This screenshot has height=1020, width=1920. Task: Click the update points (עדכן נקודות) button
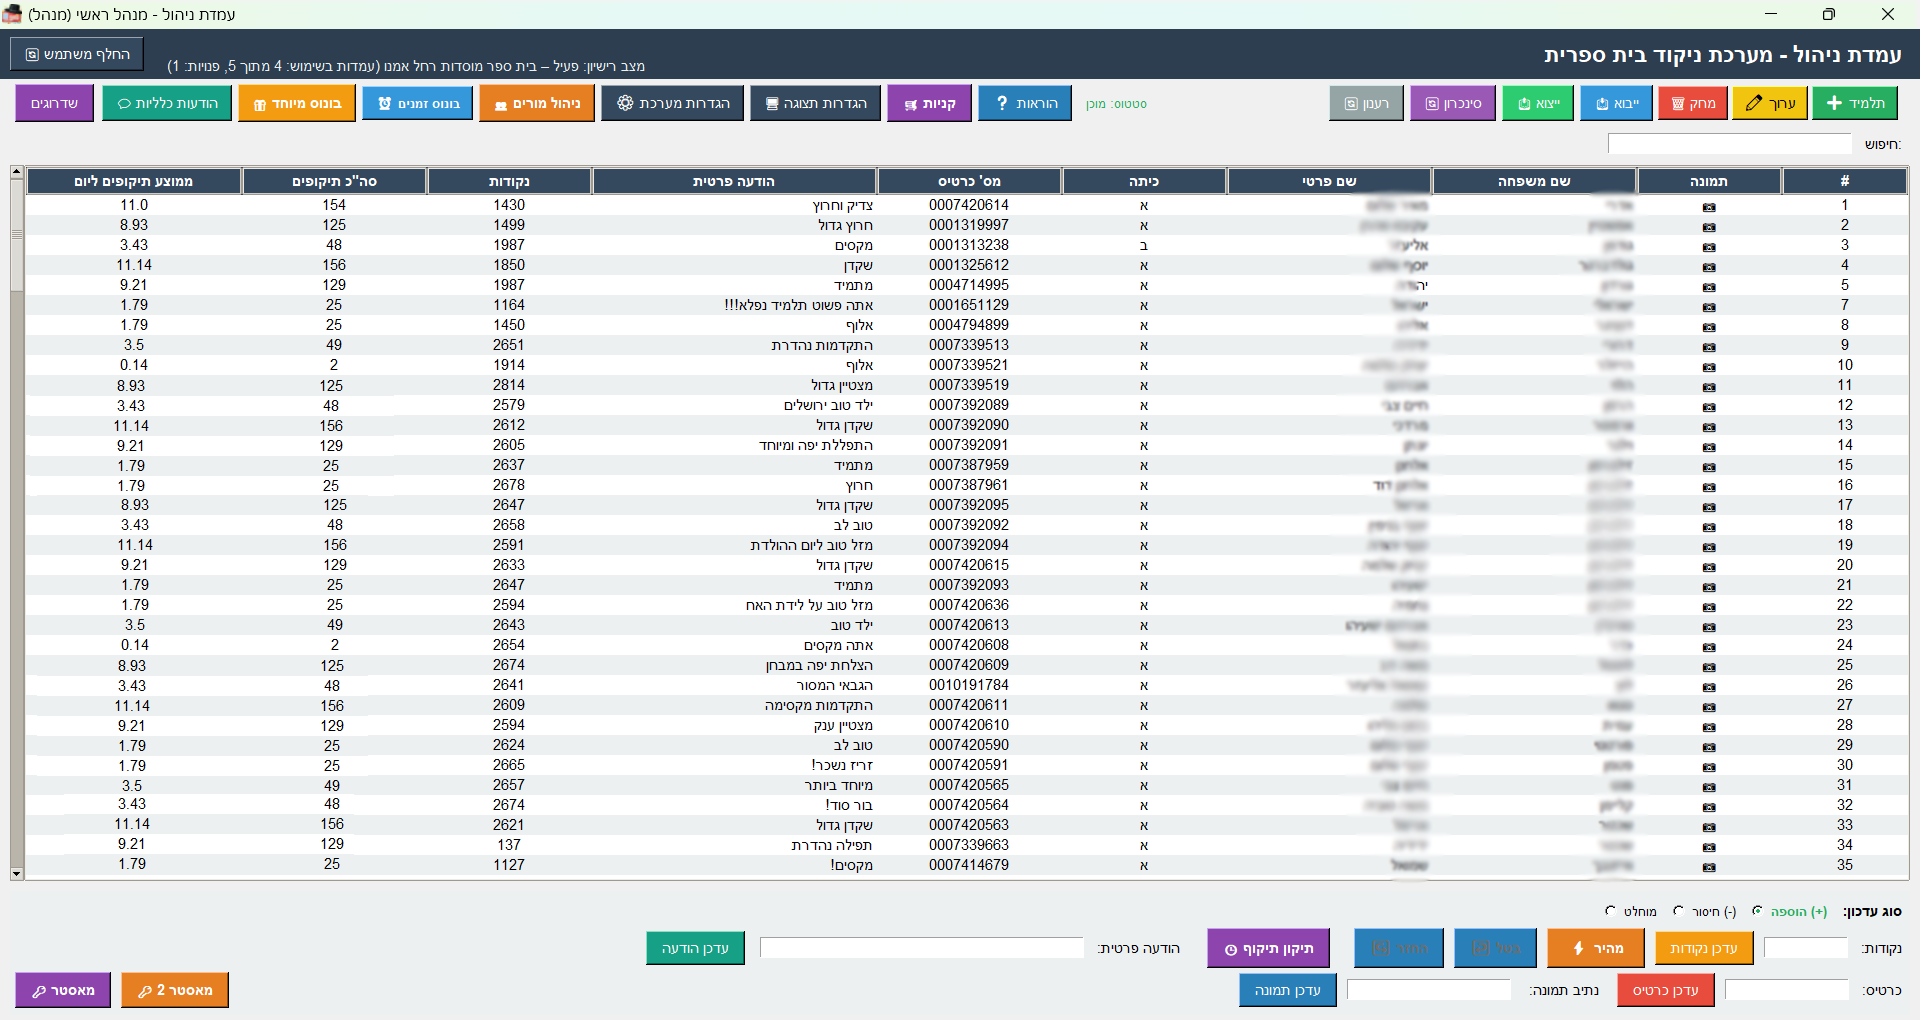point(1703,948)
